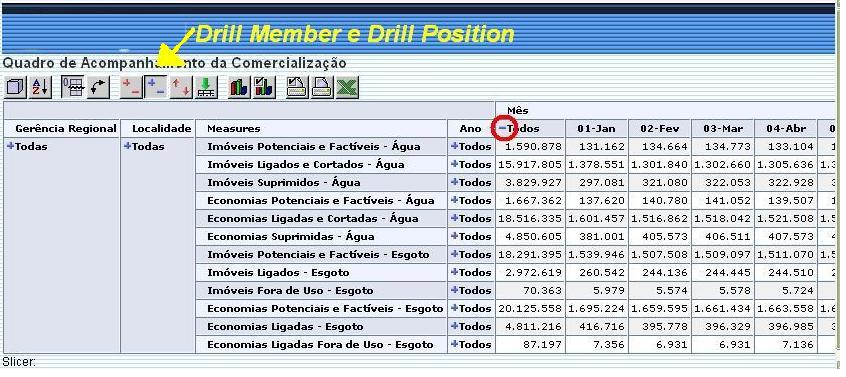846x377 pixels.
Task: Enable blue Drill Position plus-minus icon
Action: coord(156,87)
